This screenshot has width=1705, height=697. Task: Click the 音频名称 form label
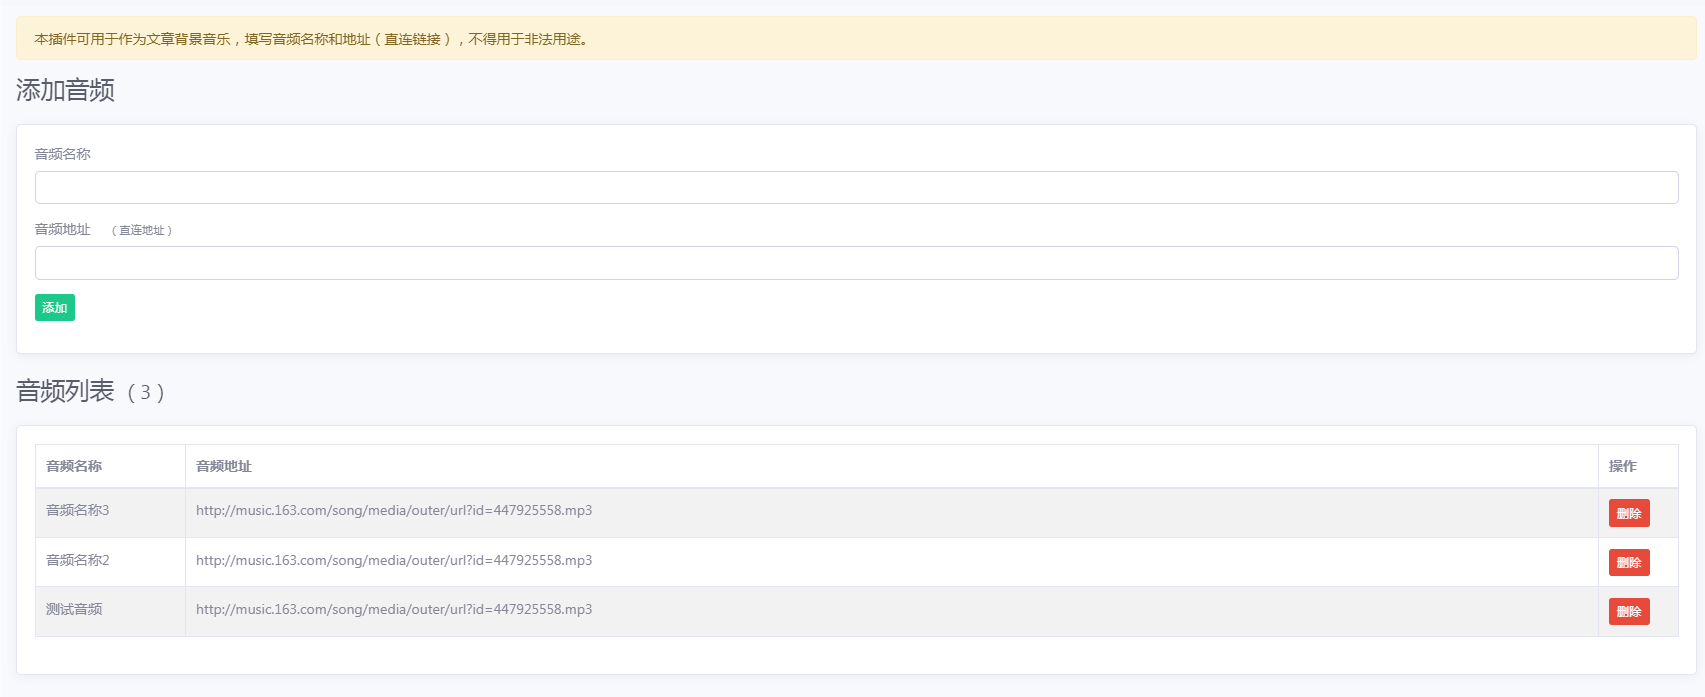coord(63,154)
